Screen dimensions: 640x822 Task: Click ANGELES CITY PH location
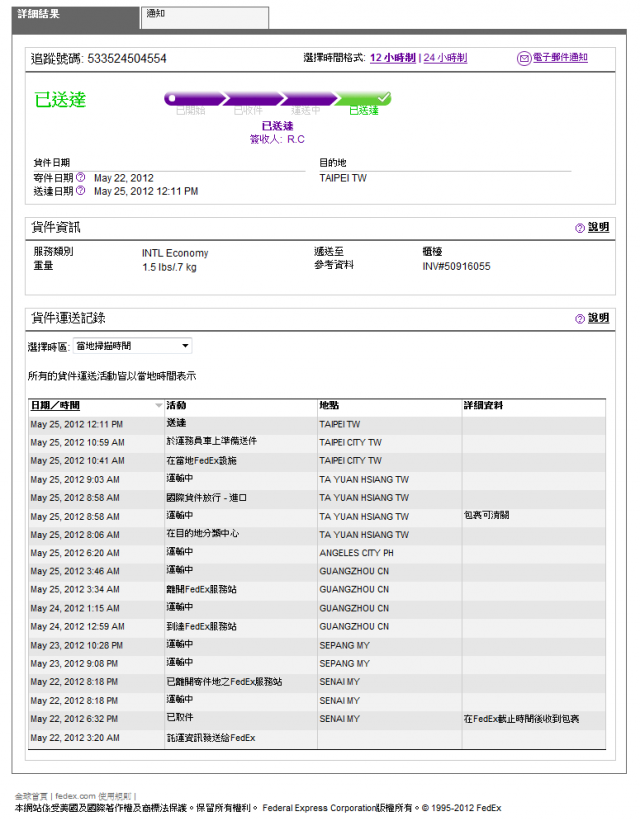coord(356,553)
